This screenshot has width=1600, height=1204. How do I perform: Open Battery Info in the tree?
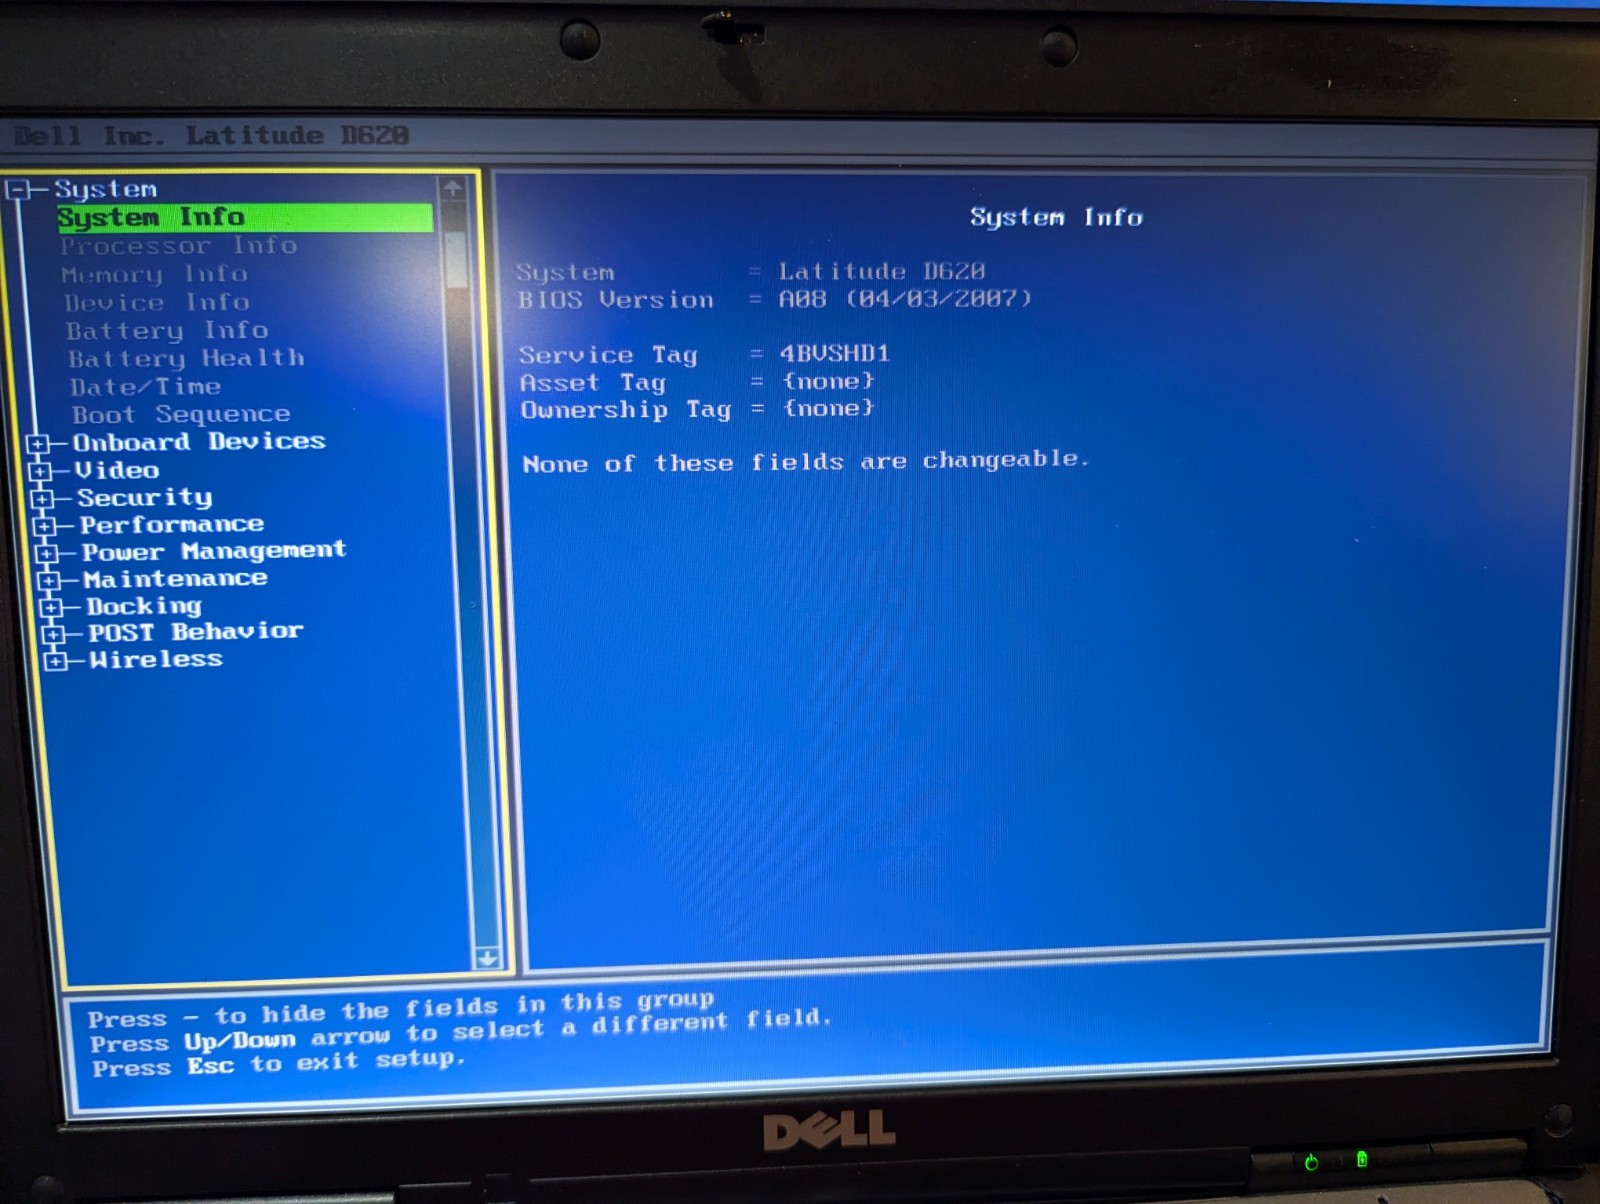point(167,331)
